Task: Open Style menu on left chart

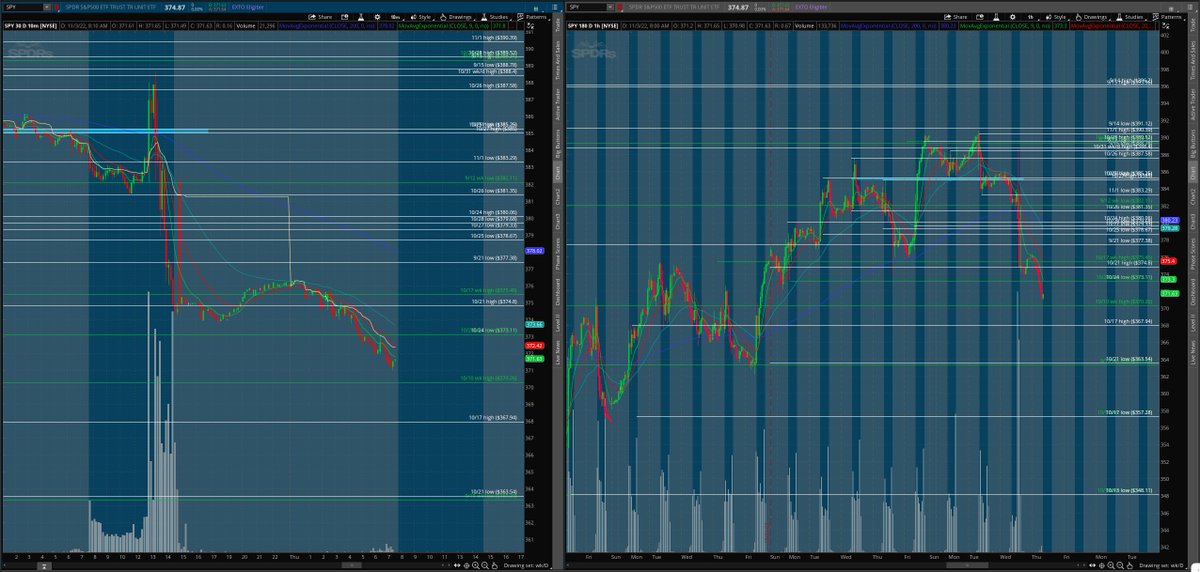Action: pos(421,17)
